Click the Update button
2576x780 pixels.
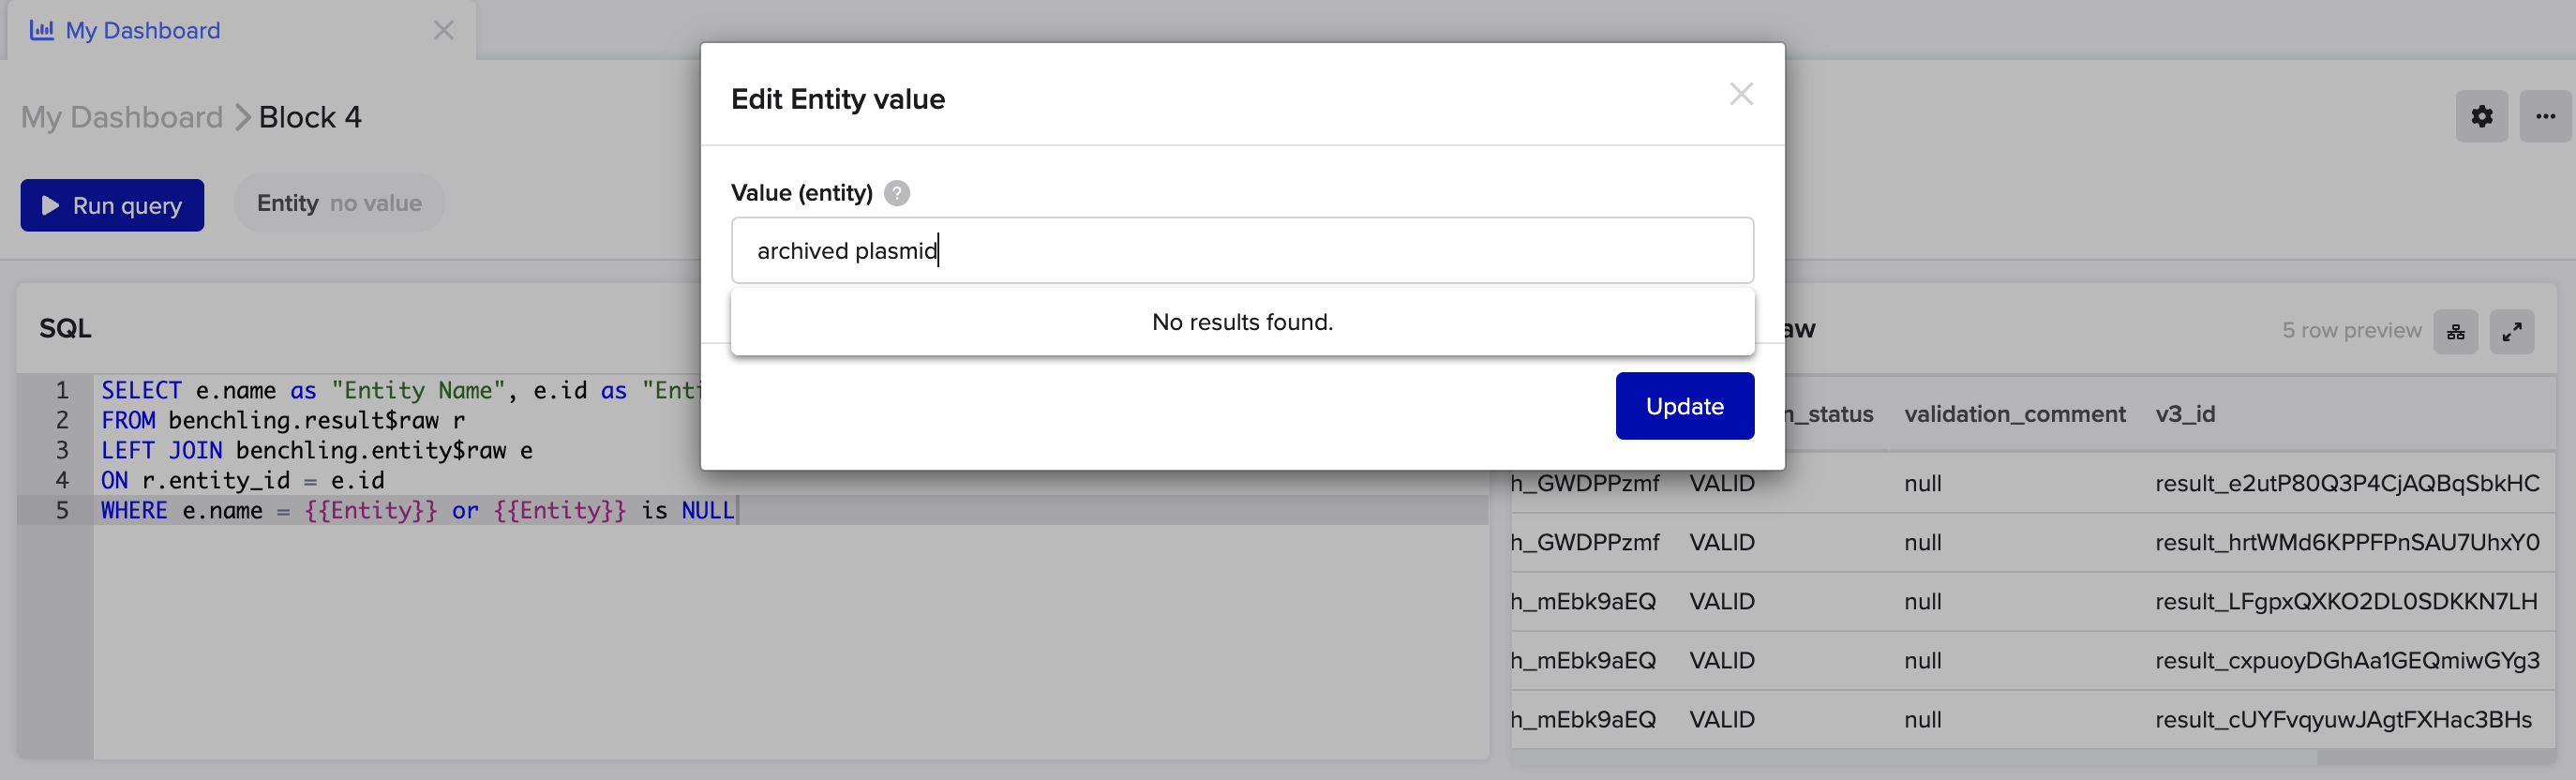click(1684, 406)
